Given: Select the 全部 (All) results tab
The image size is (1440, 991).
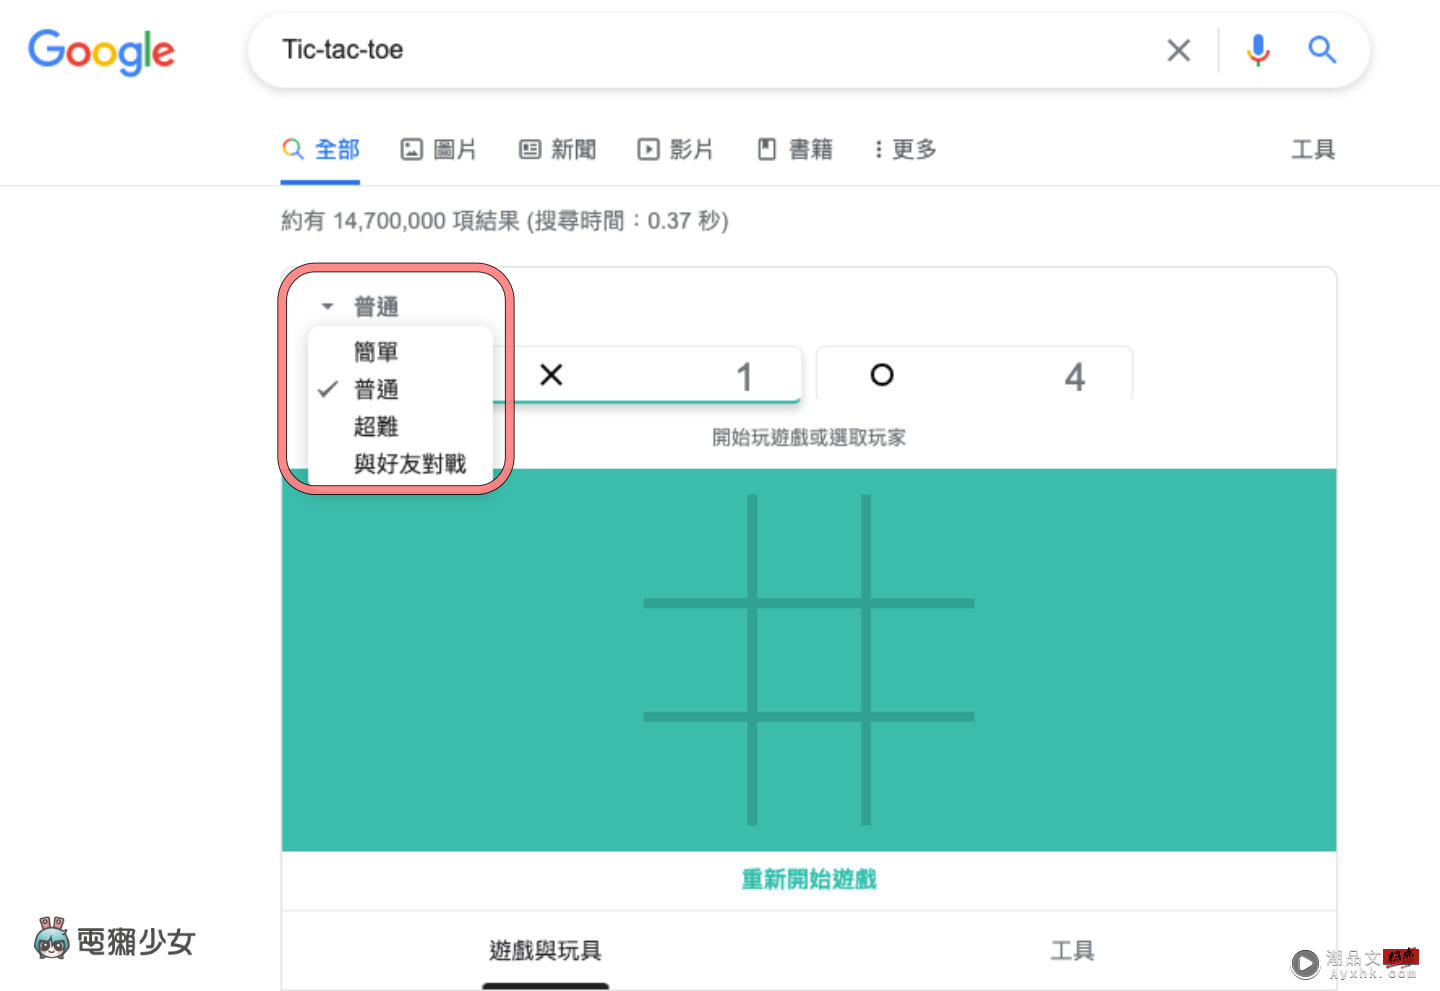Looking at the screenshot, I should tap(320, 150).
